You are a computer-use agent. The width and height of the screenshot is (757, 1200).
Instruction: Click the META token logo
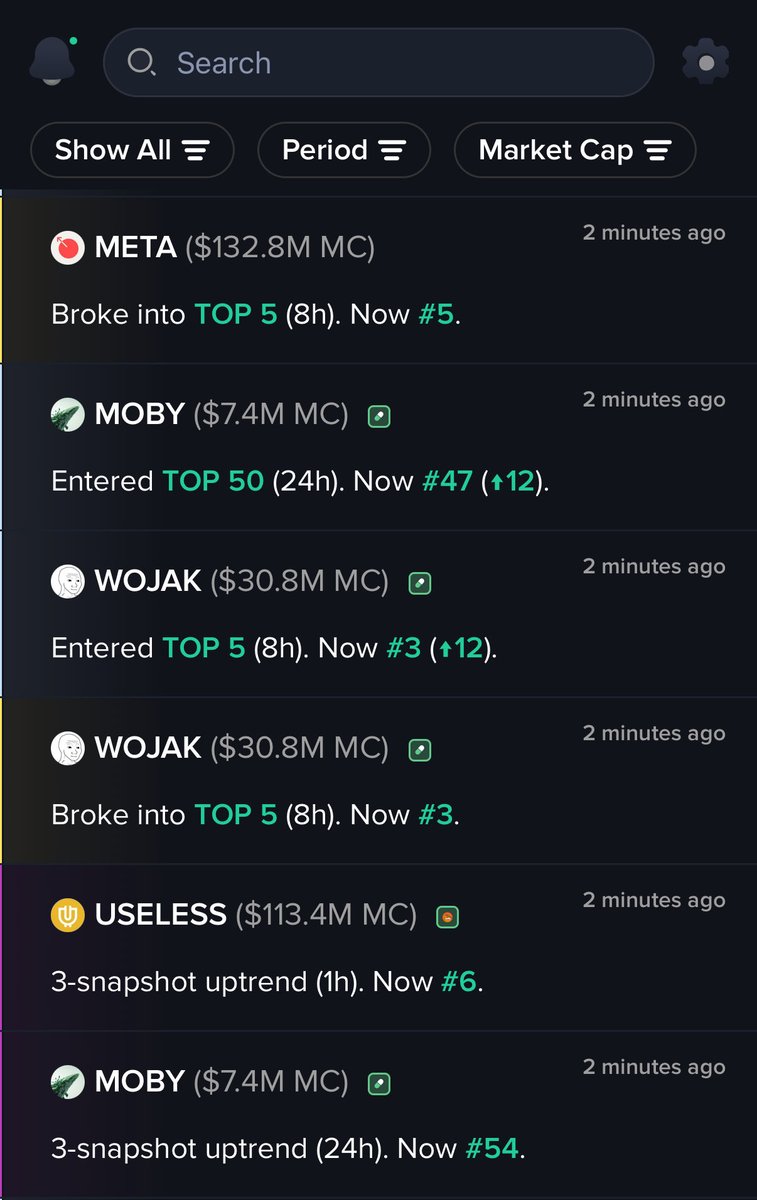coord(67,247)
